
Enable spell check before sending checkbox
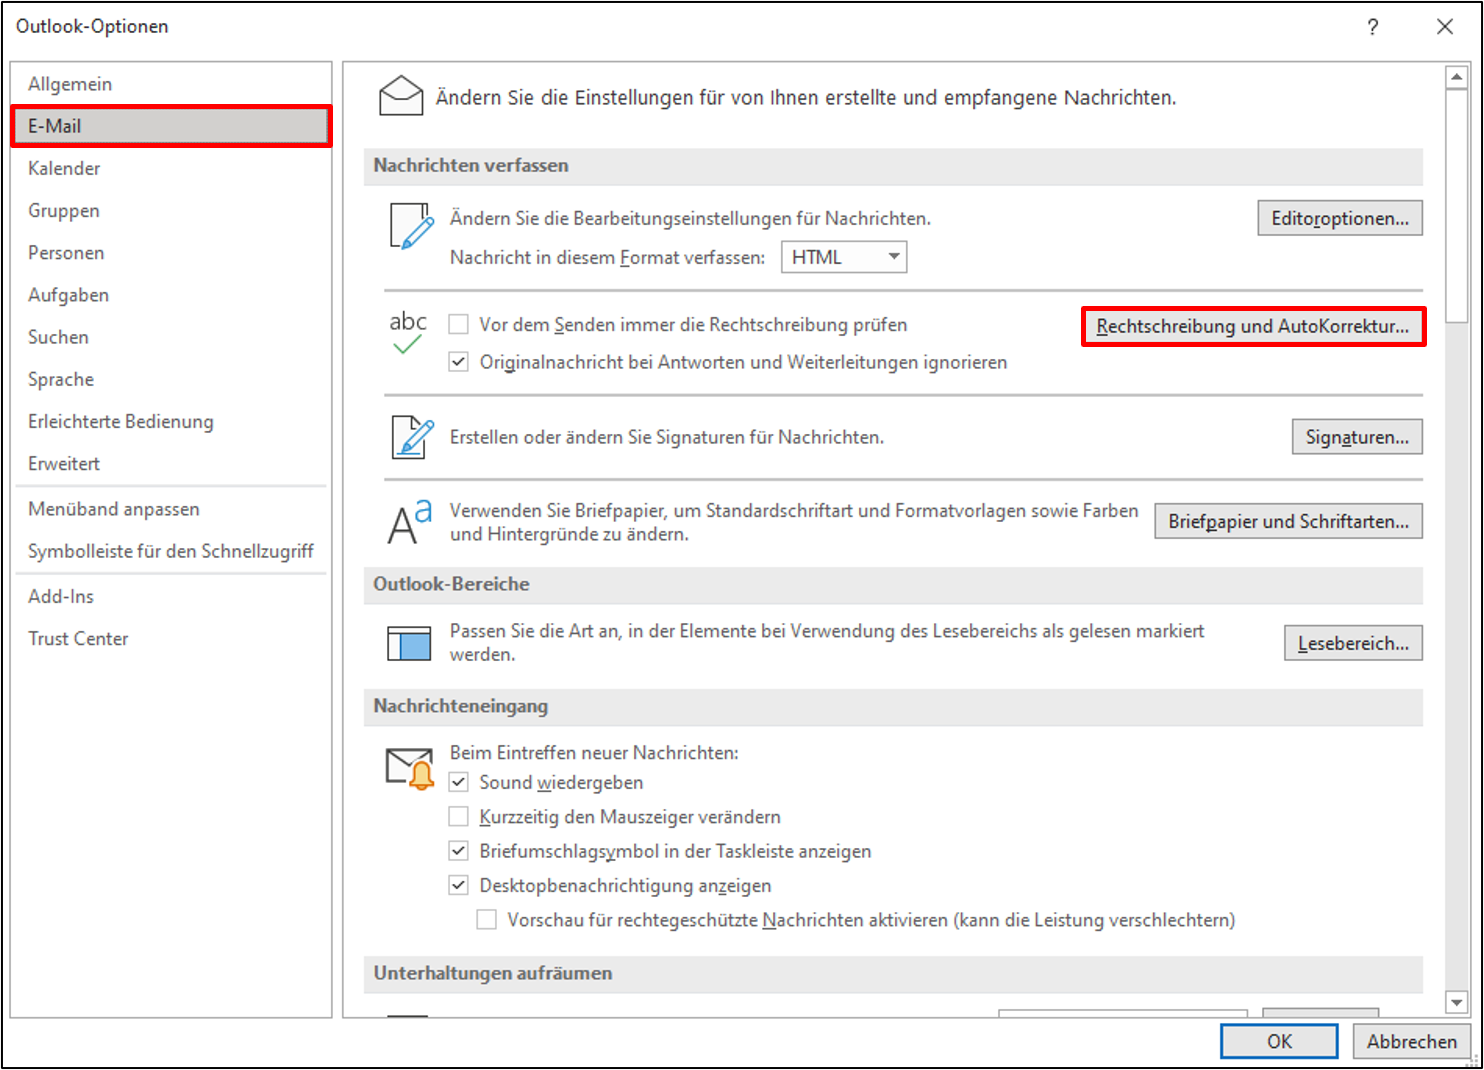pyautogui.click(x=459, y=324)
